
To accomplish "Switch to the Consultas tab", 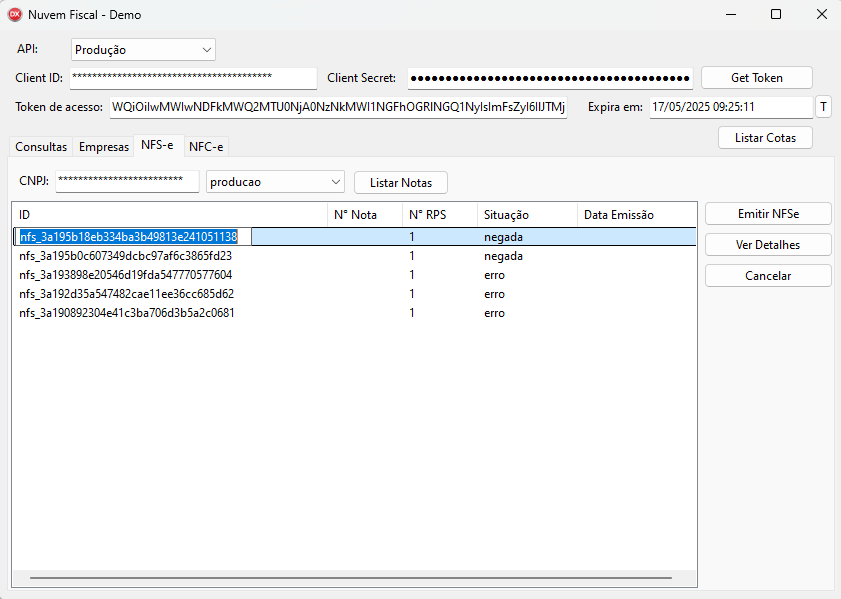I will (x=41, y=147).
